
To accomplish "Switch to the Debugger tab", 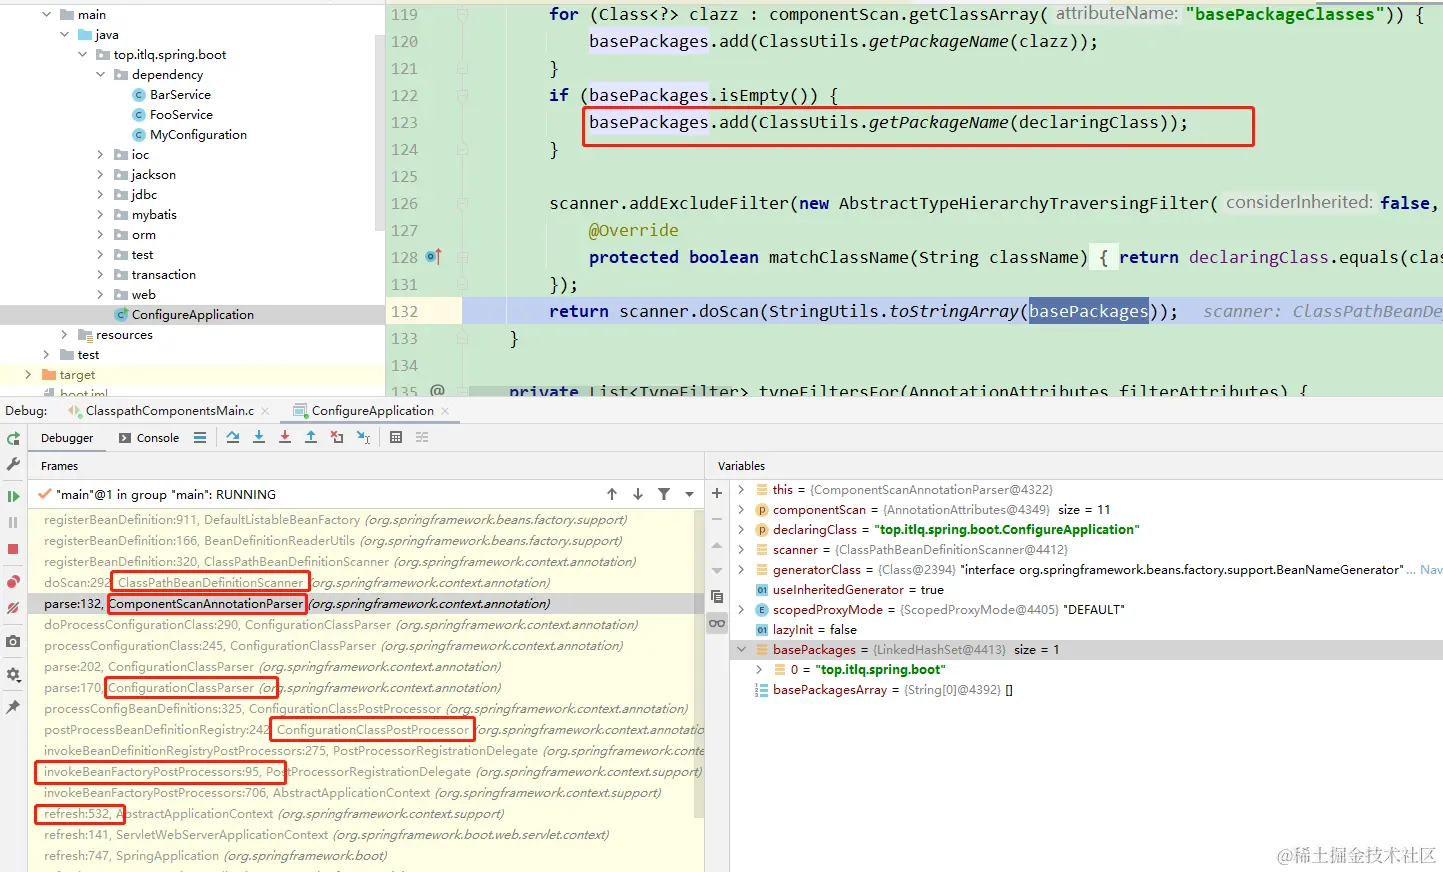I will (x=67, y=438).
